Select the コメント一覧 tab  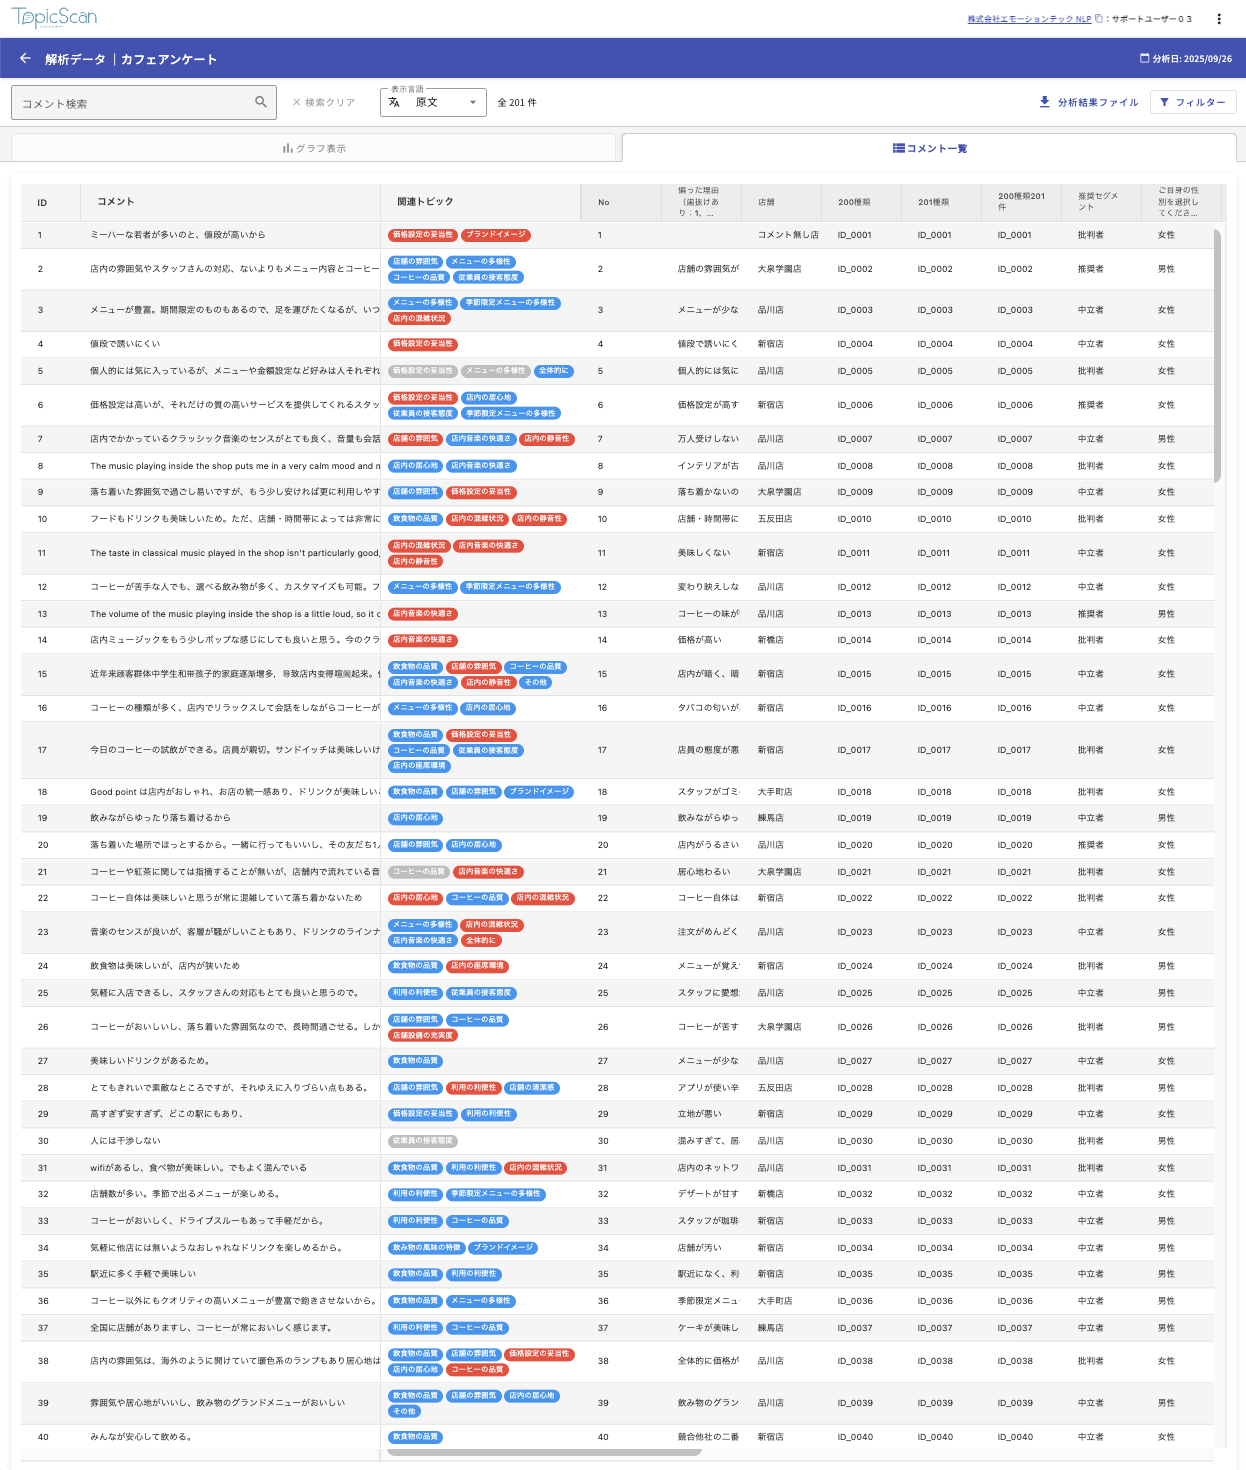(929, 148)
